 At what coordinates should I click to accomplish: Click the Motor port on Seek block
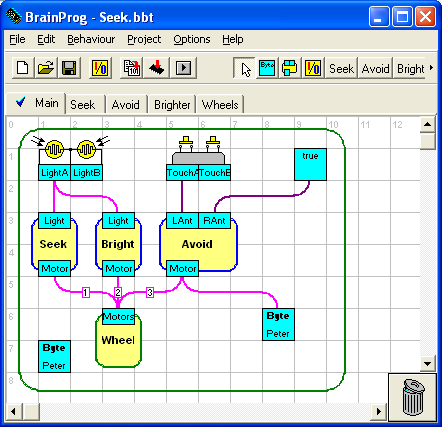54,269
